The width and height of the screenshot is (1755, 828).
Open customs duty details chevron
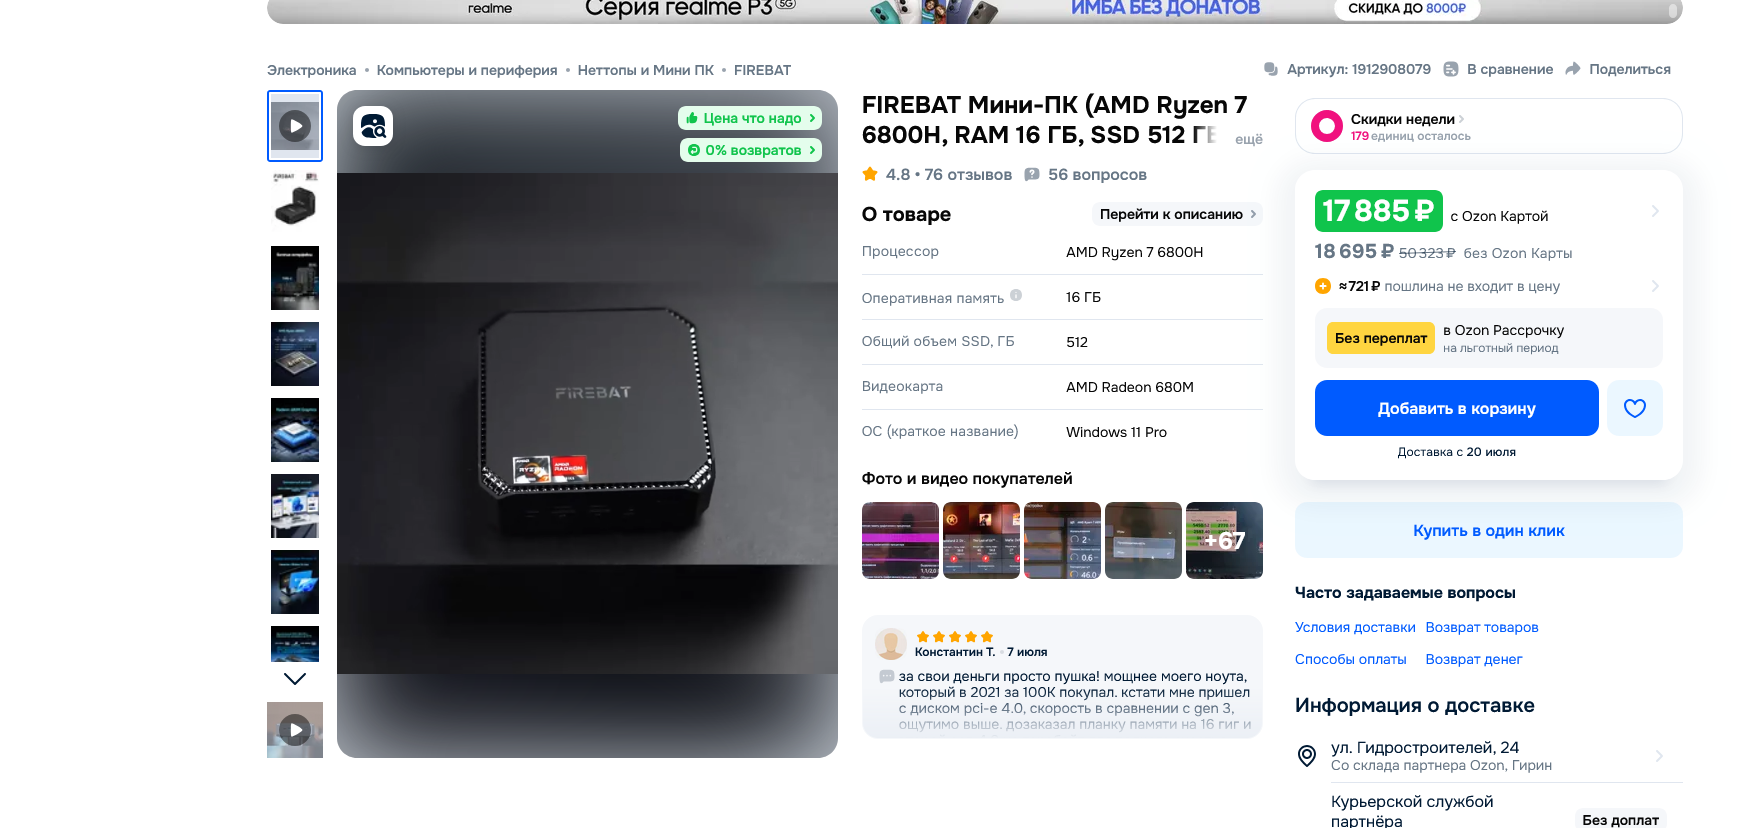(1655, 286)
